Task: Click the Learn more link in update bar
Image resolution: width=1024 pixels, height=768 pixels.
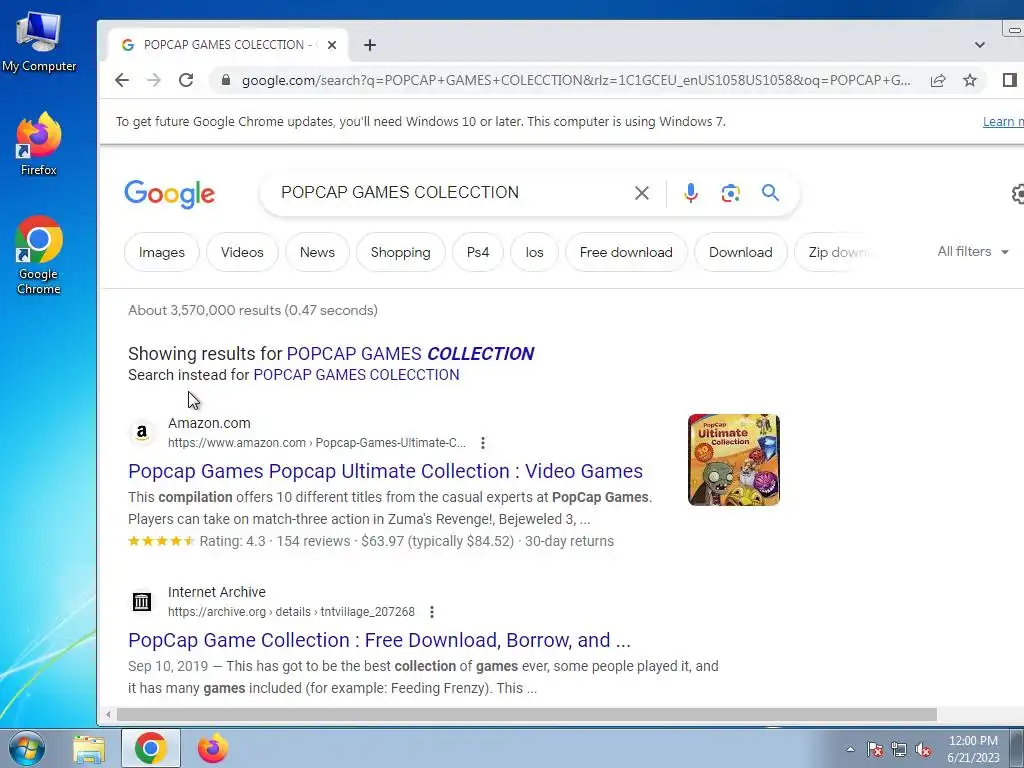Action: coord(1003,121)
